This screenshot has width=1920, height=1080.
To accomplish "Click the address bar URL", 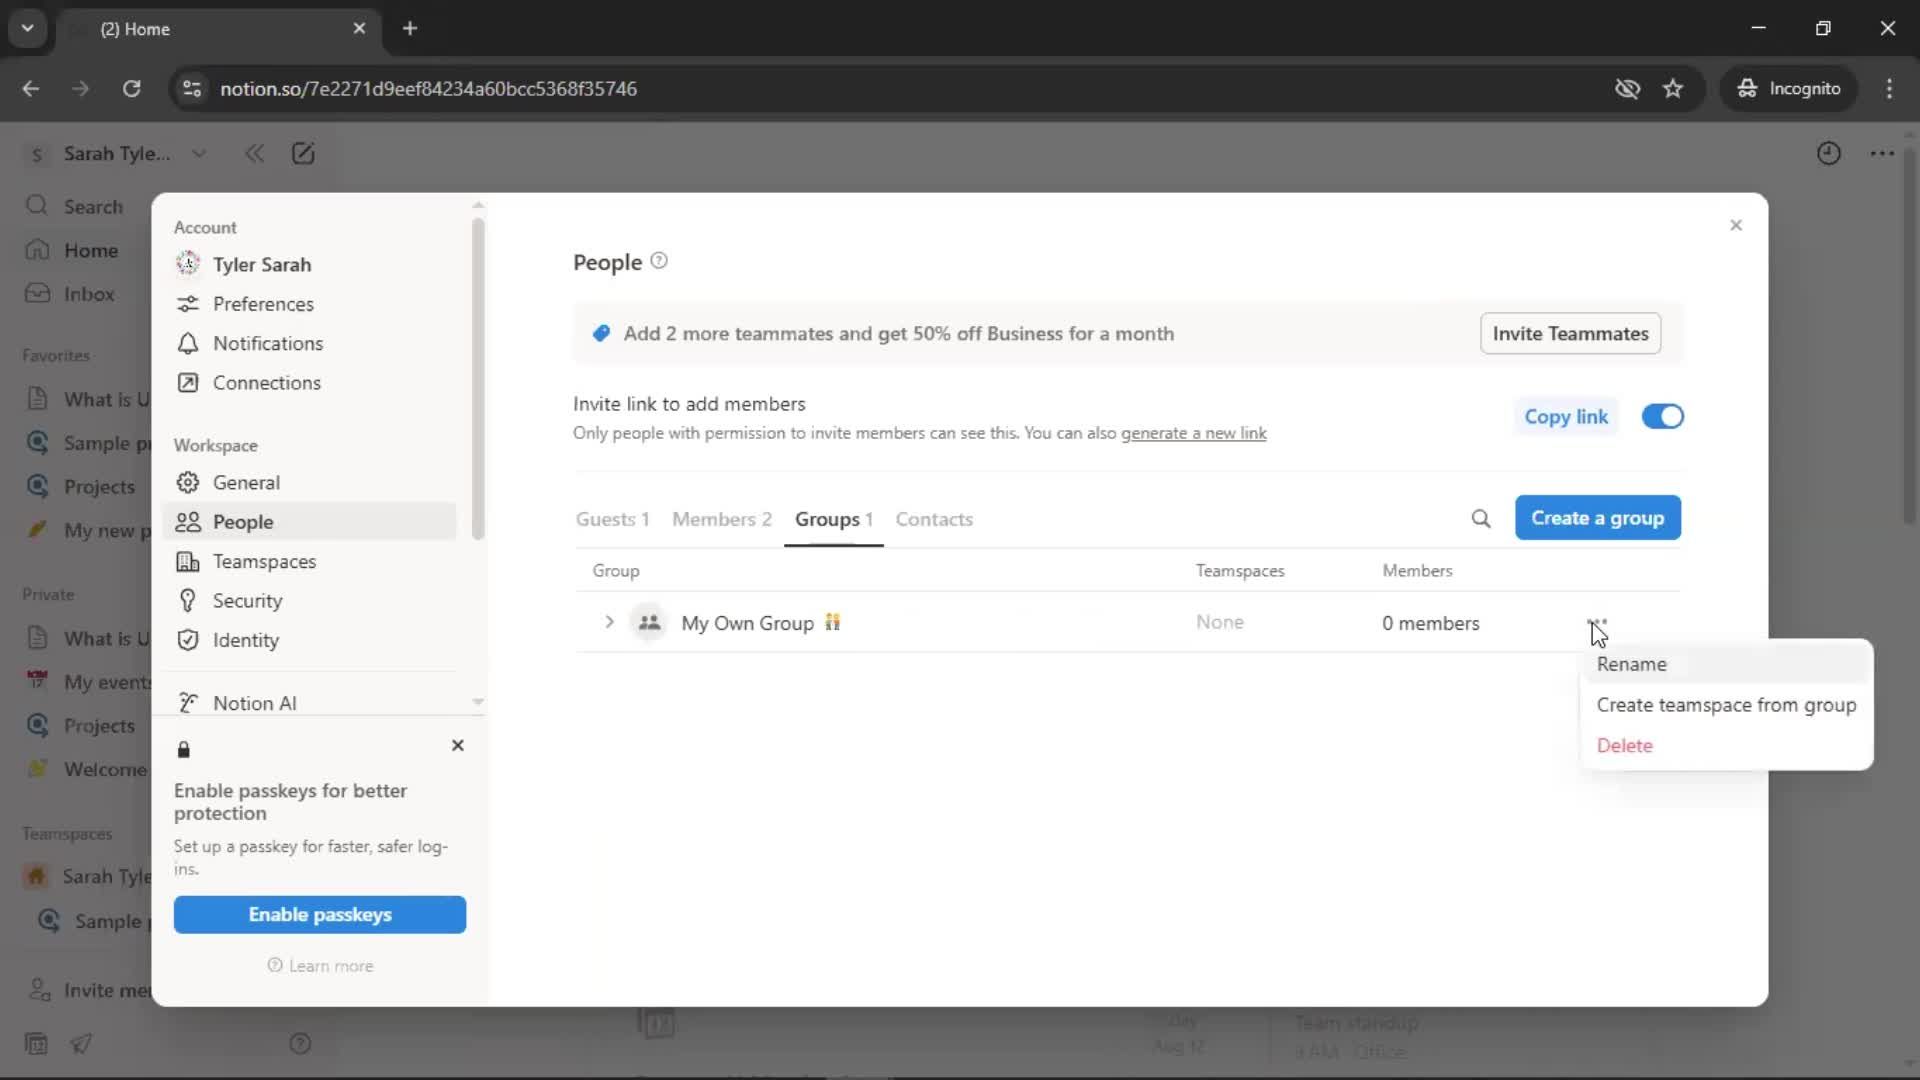I will click(x=428, y=88).
